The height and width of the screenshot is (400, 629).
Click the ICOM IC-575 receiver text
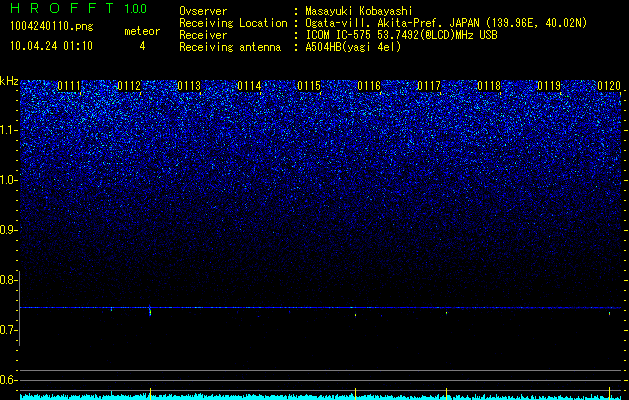[x=401, y=35]
